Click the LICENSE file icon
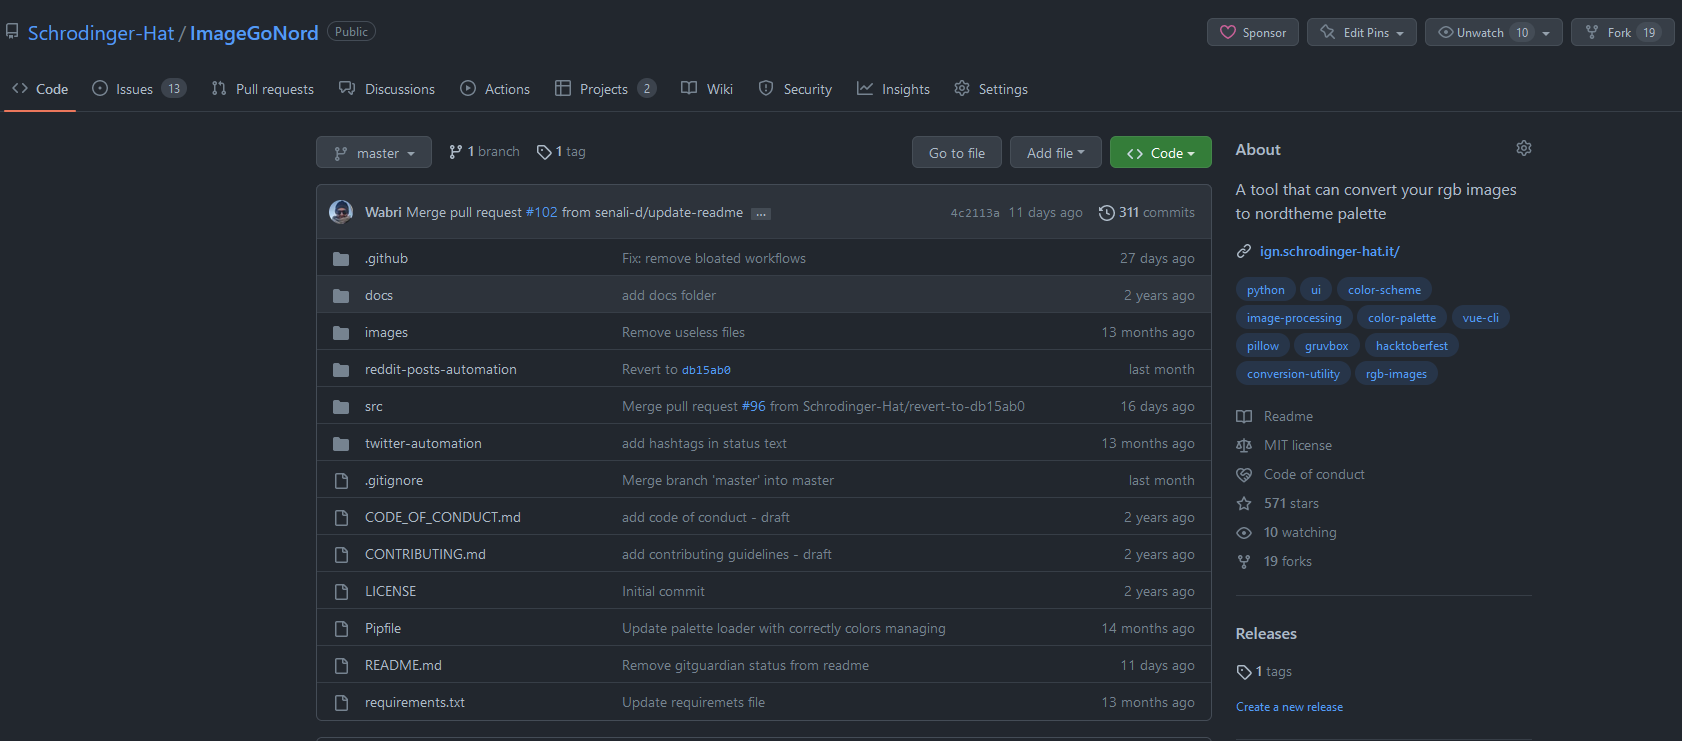This screenshot has height=741, width=1682. (x=341, y=592)
